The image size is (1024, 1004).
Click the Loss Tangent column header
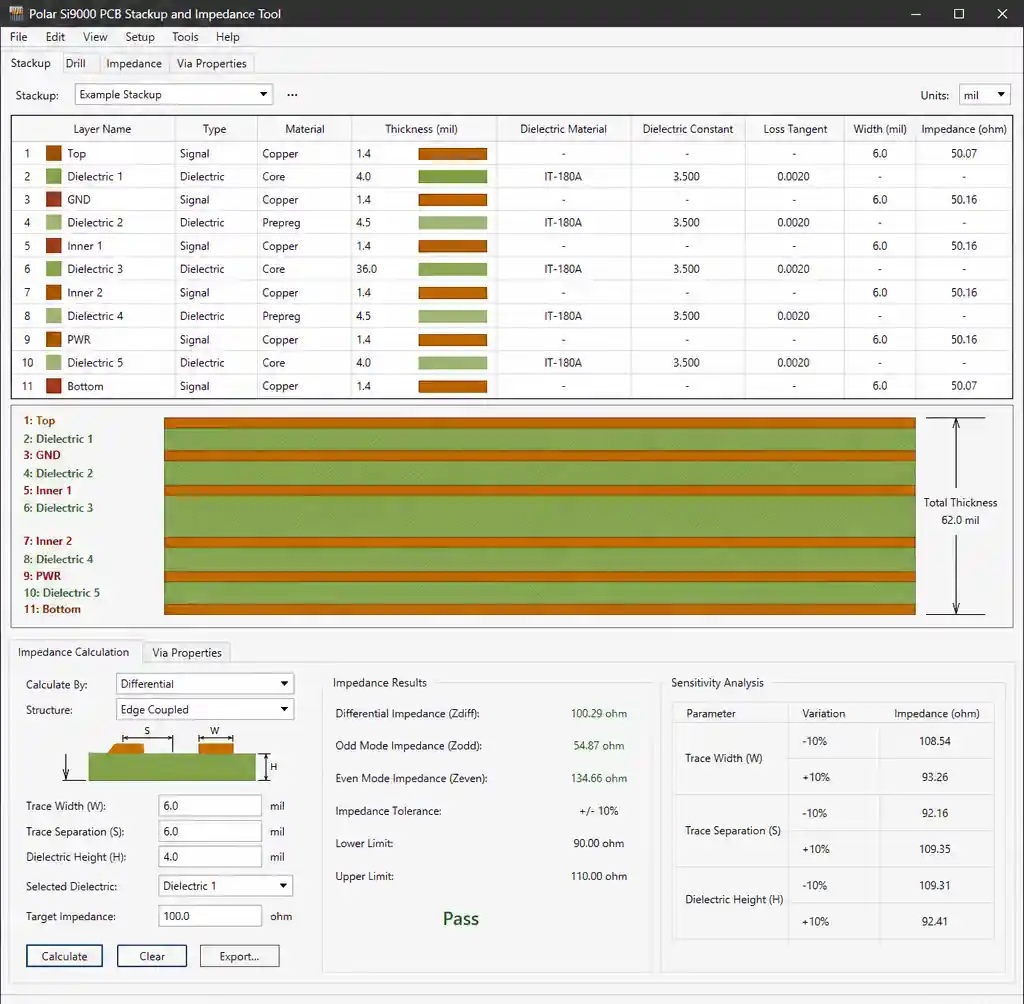795,129
